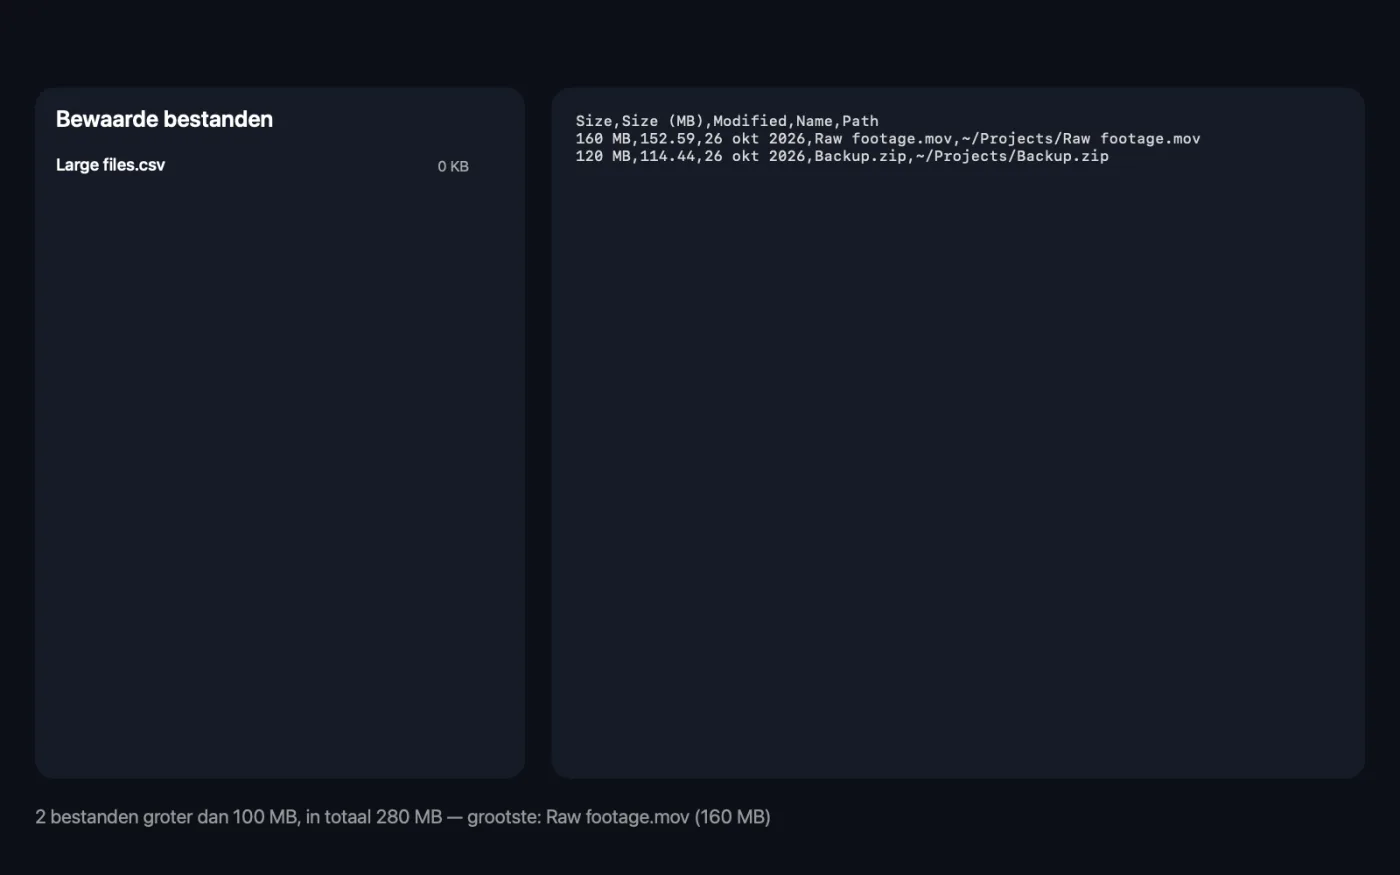Click the 26 okt 2026 date in first row
The width and height of the screenshot is (1400, 875).
pos(755,139)
